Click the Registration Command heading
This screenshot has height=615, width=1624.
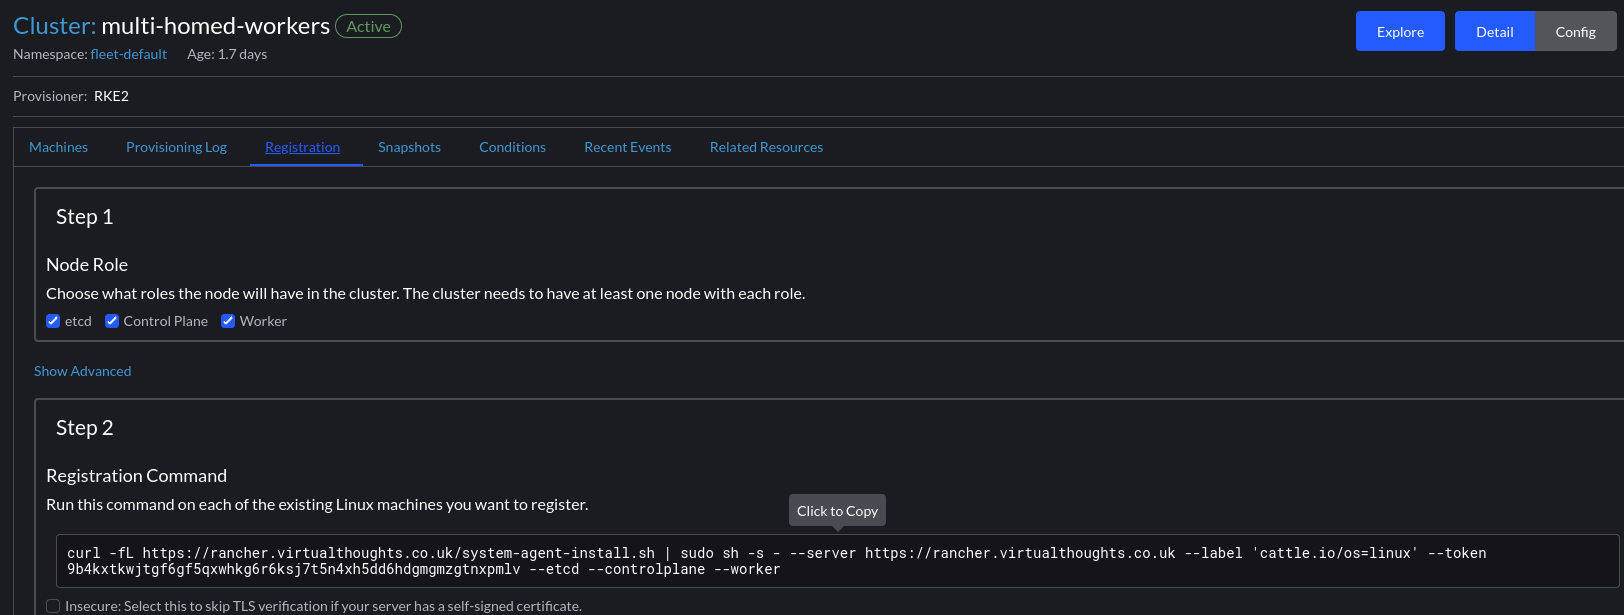click(136, 476)
